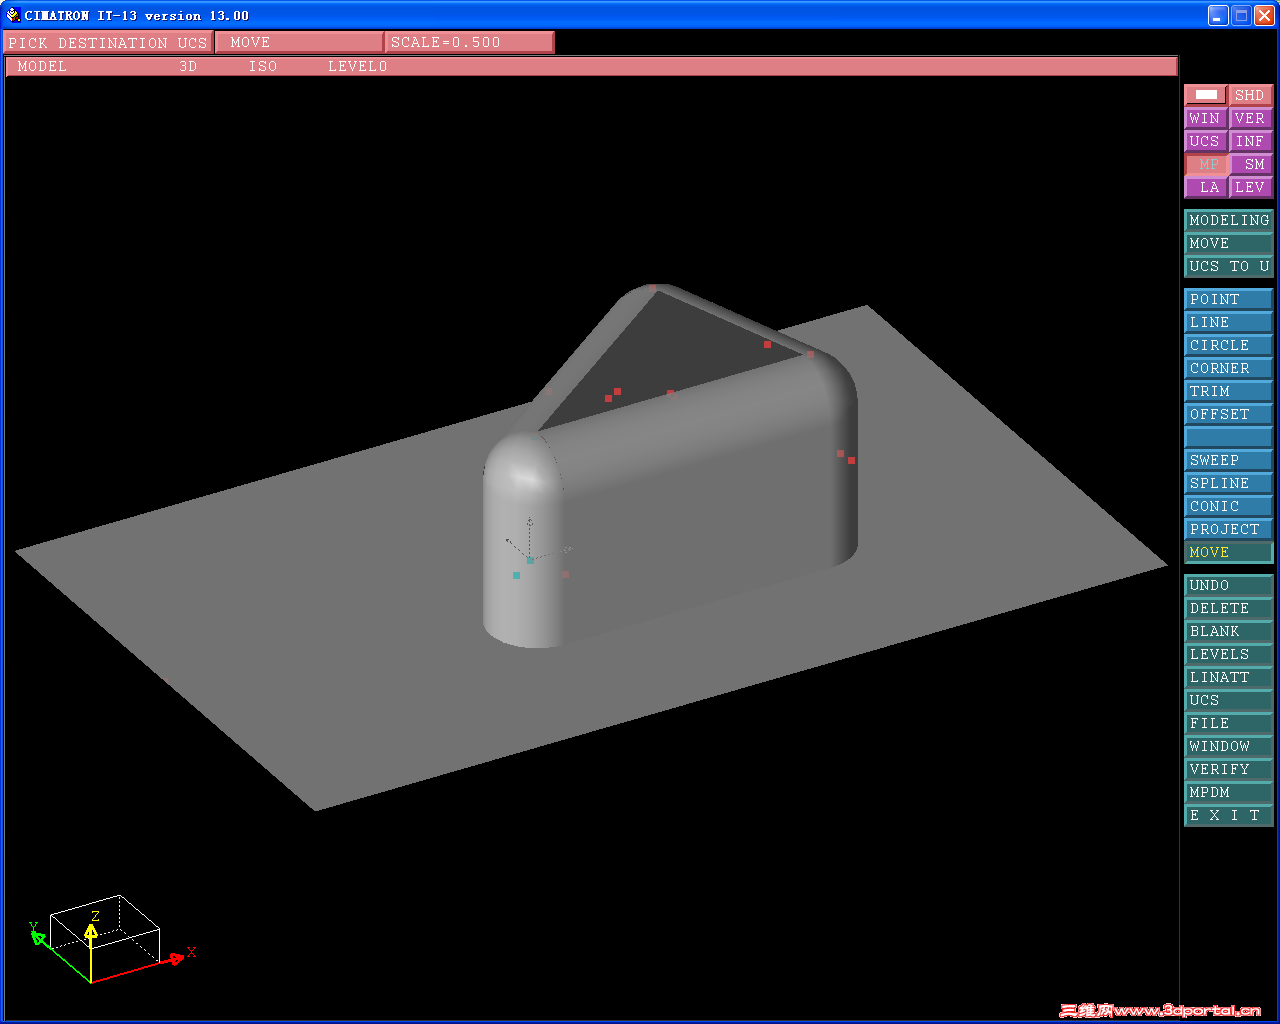Open the LEVELS command
The height and width of the screenshot is (1024, 1280).
point(1229,654)
